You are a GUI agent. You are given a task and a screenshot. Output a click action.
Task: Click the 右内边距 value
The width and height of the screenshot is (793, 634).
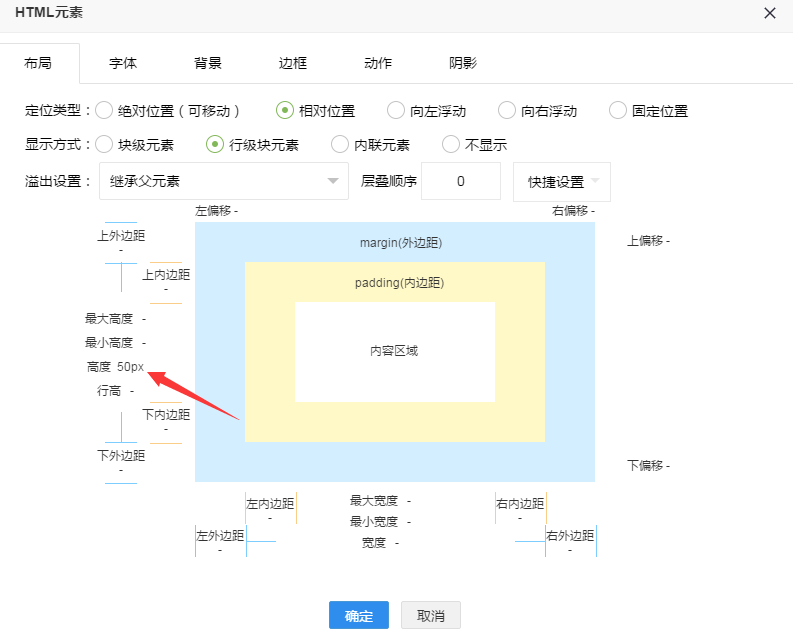(x=520, y=518)
